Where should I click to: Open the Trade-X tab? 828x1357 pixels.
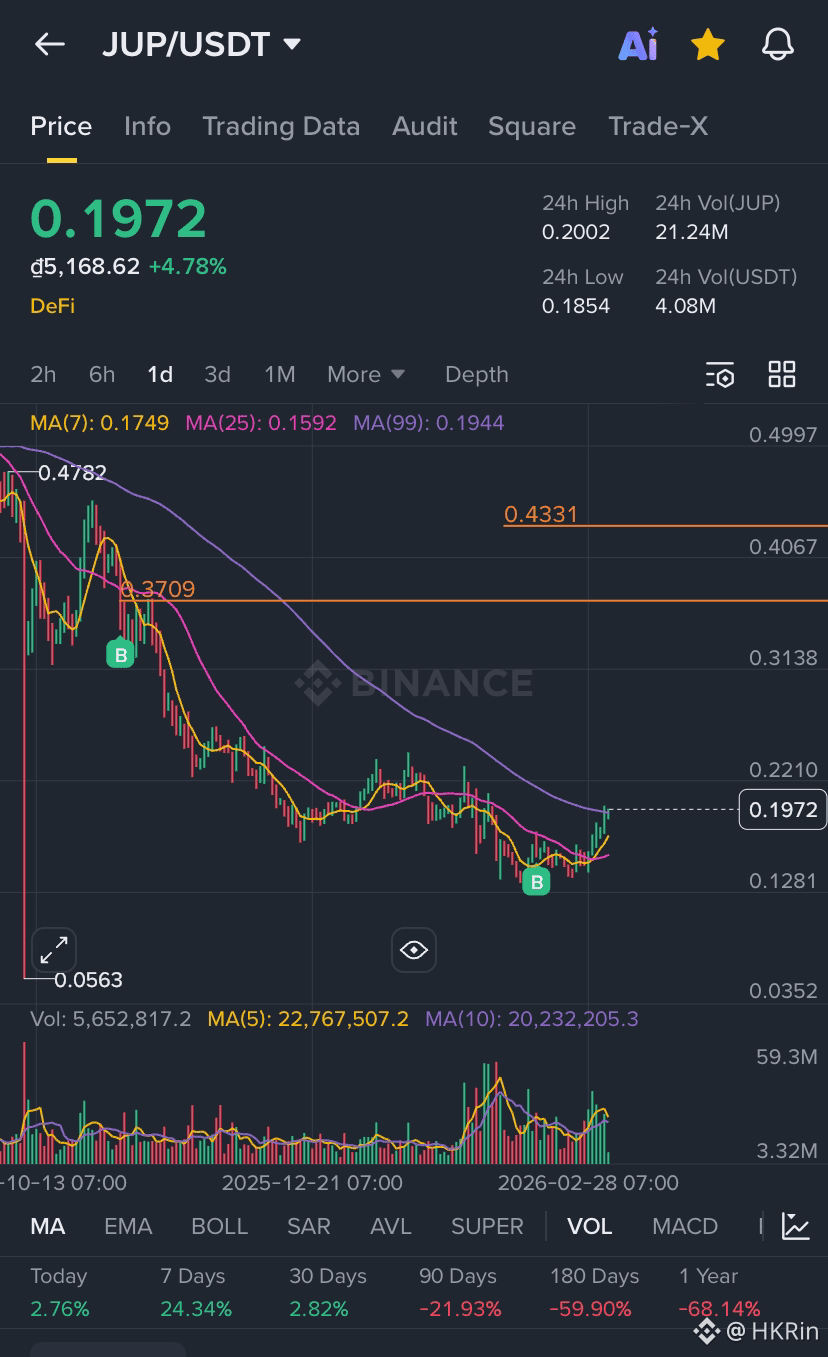pyautogui.click(x=658, y=126)
